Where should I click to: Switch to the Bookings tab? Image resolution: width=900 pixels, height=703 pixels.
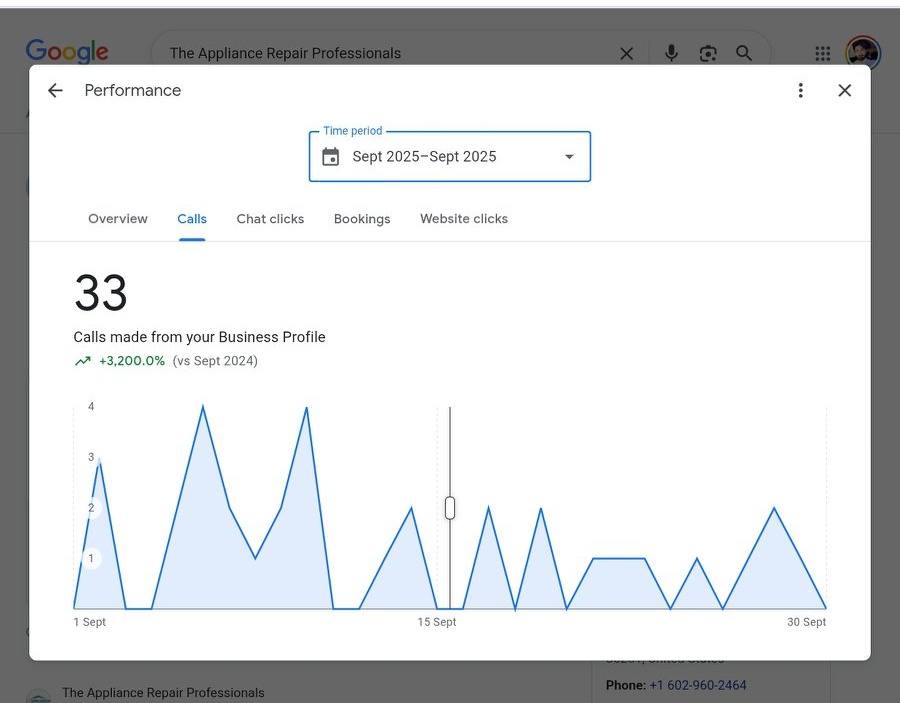tap(362, 219)
